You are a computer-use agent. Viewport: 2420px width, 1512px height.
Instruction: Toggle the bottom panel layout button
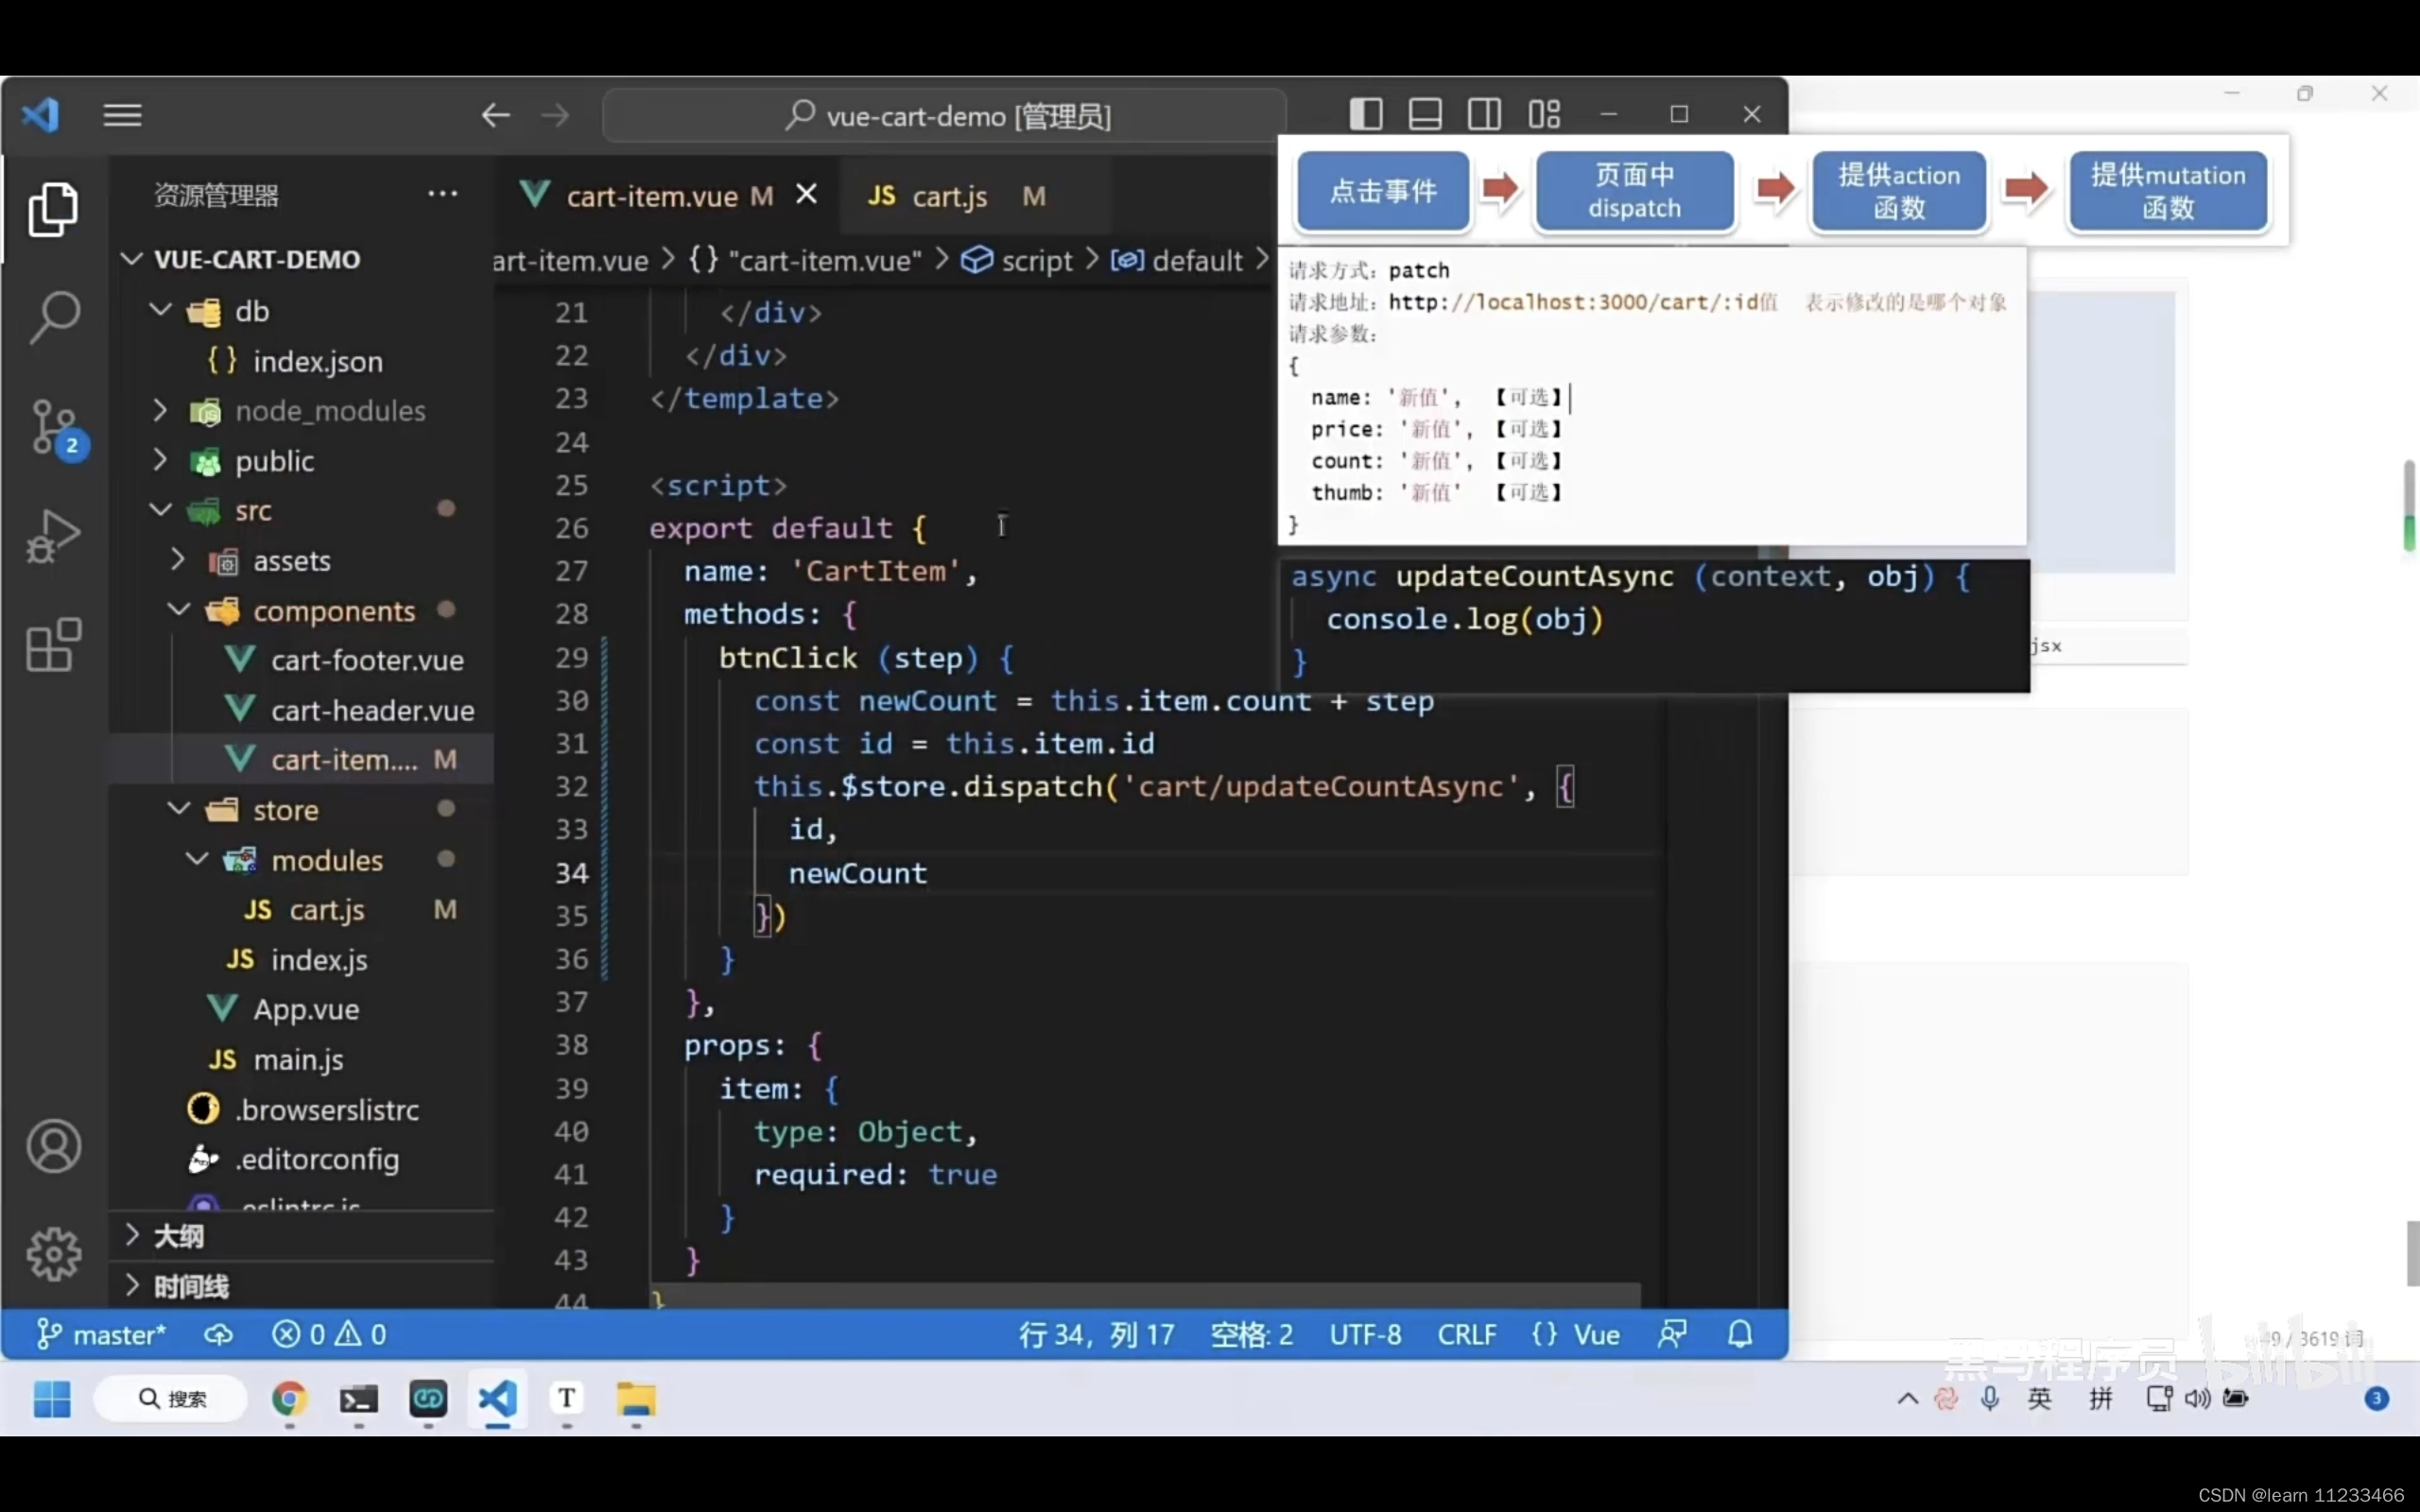point(1425,115)
